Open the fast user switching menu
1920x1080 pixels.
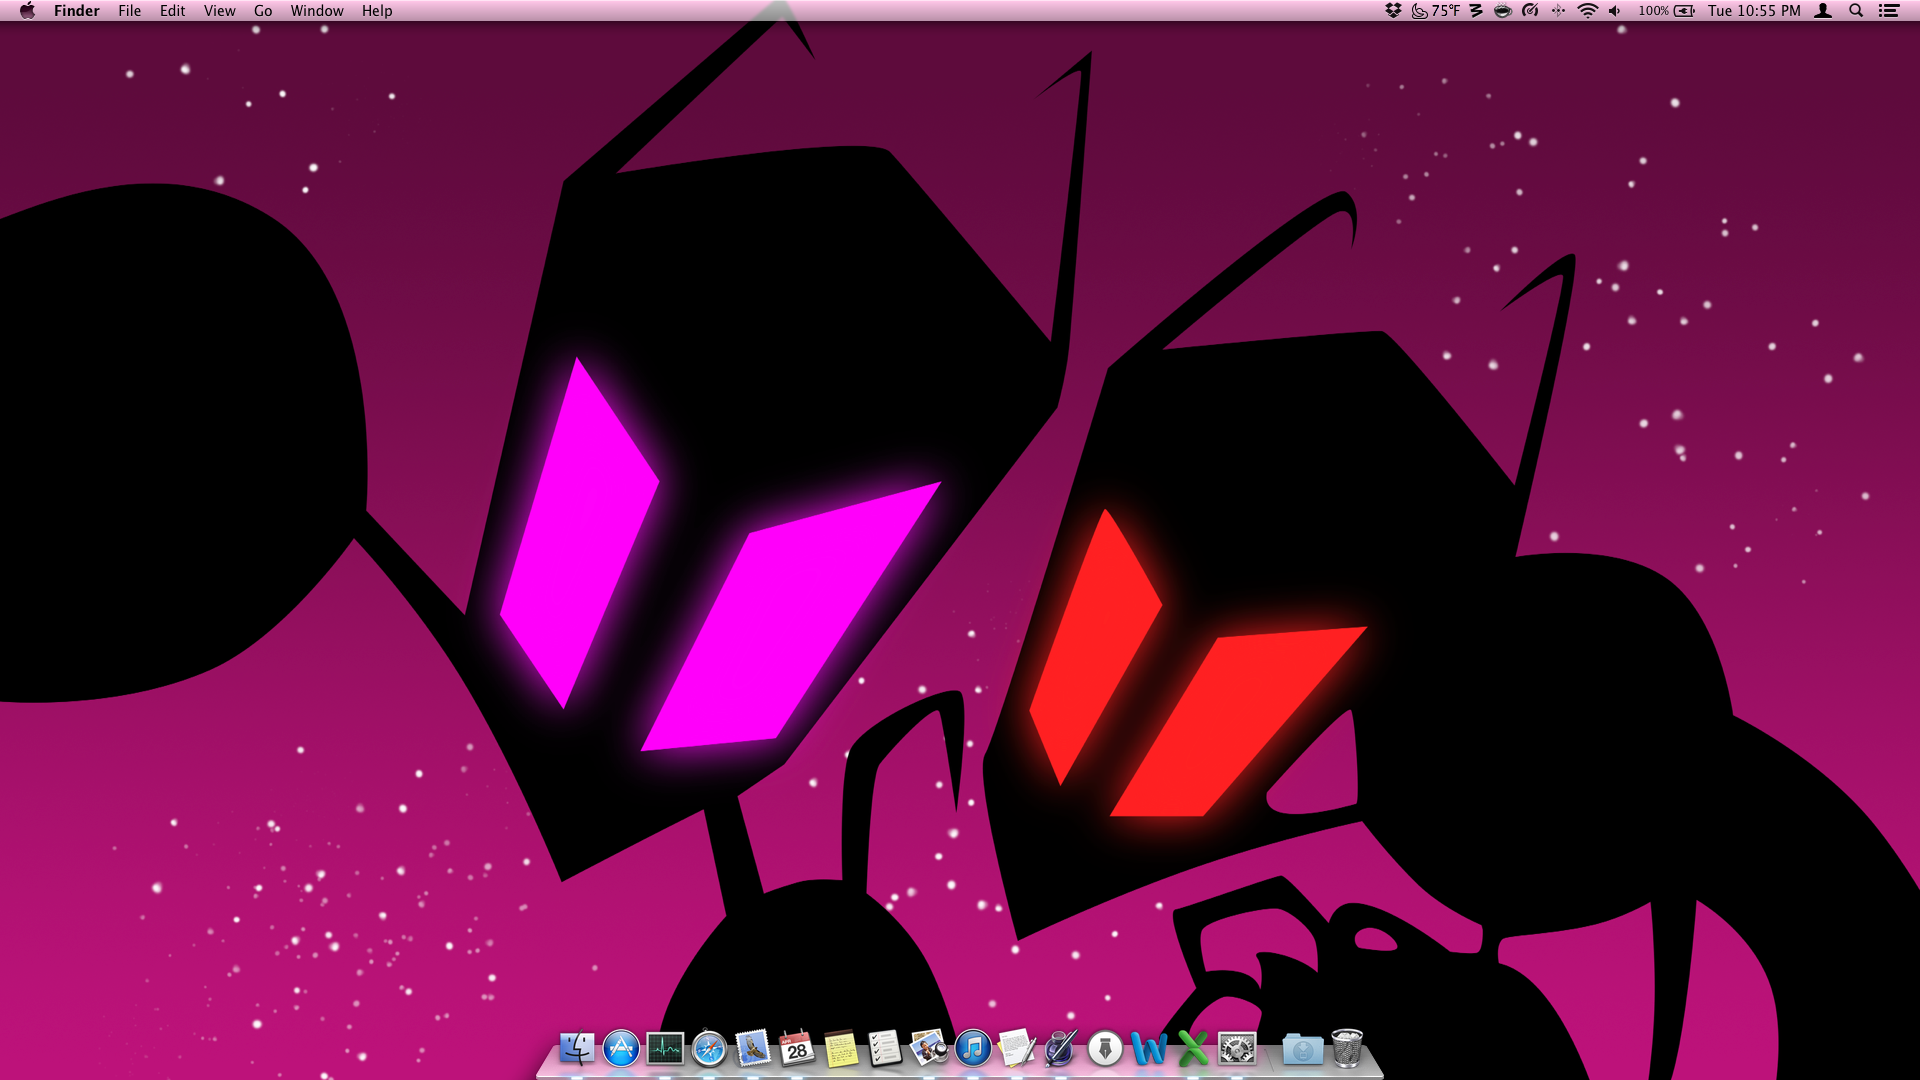(x=1823, y=11)
